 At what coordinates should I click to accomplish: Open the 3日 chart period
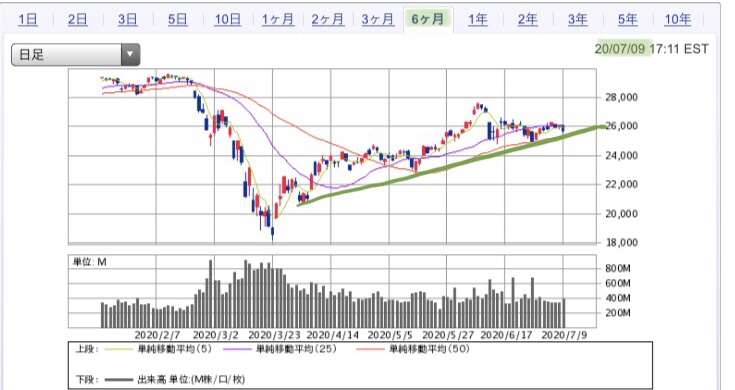pyautogui.click(x=128, y=19)
